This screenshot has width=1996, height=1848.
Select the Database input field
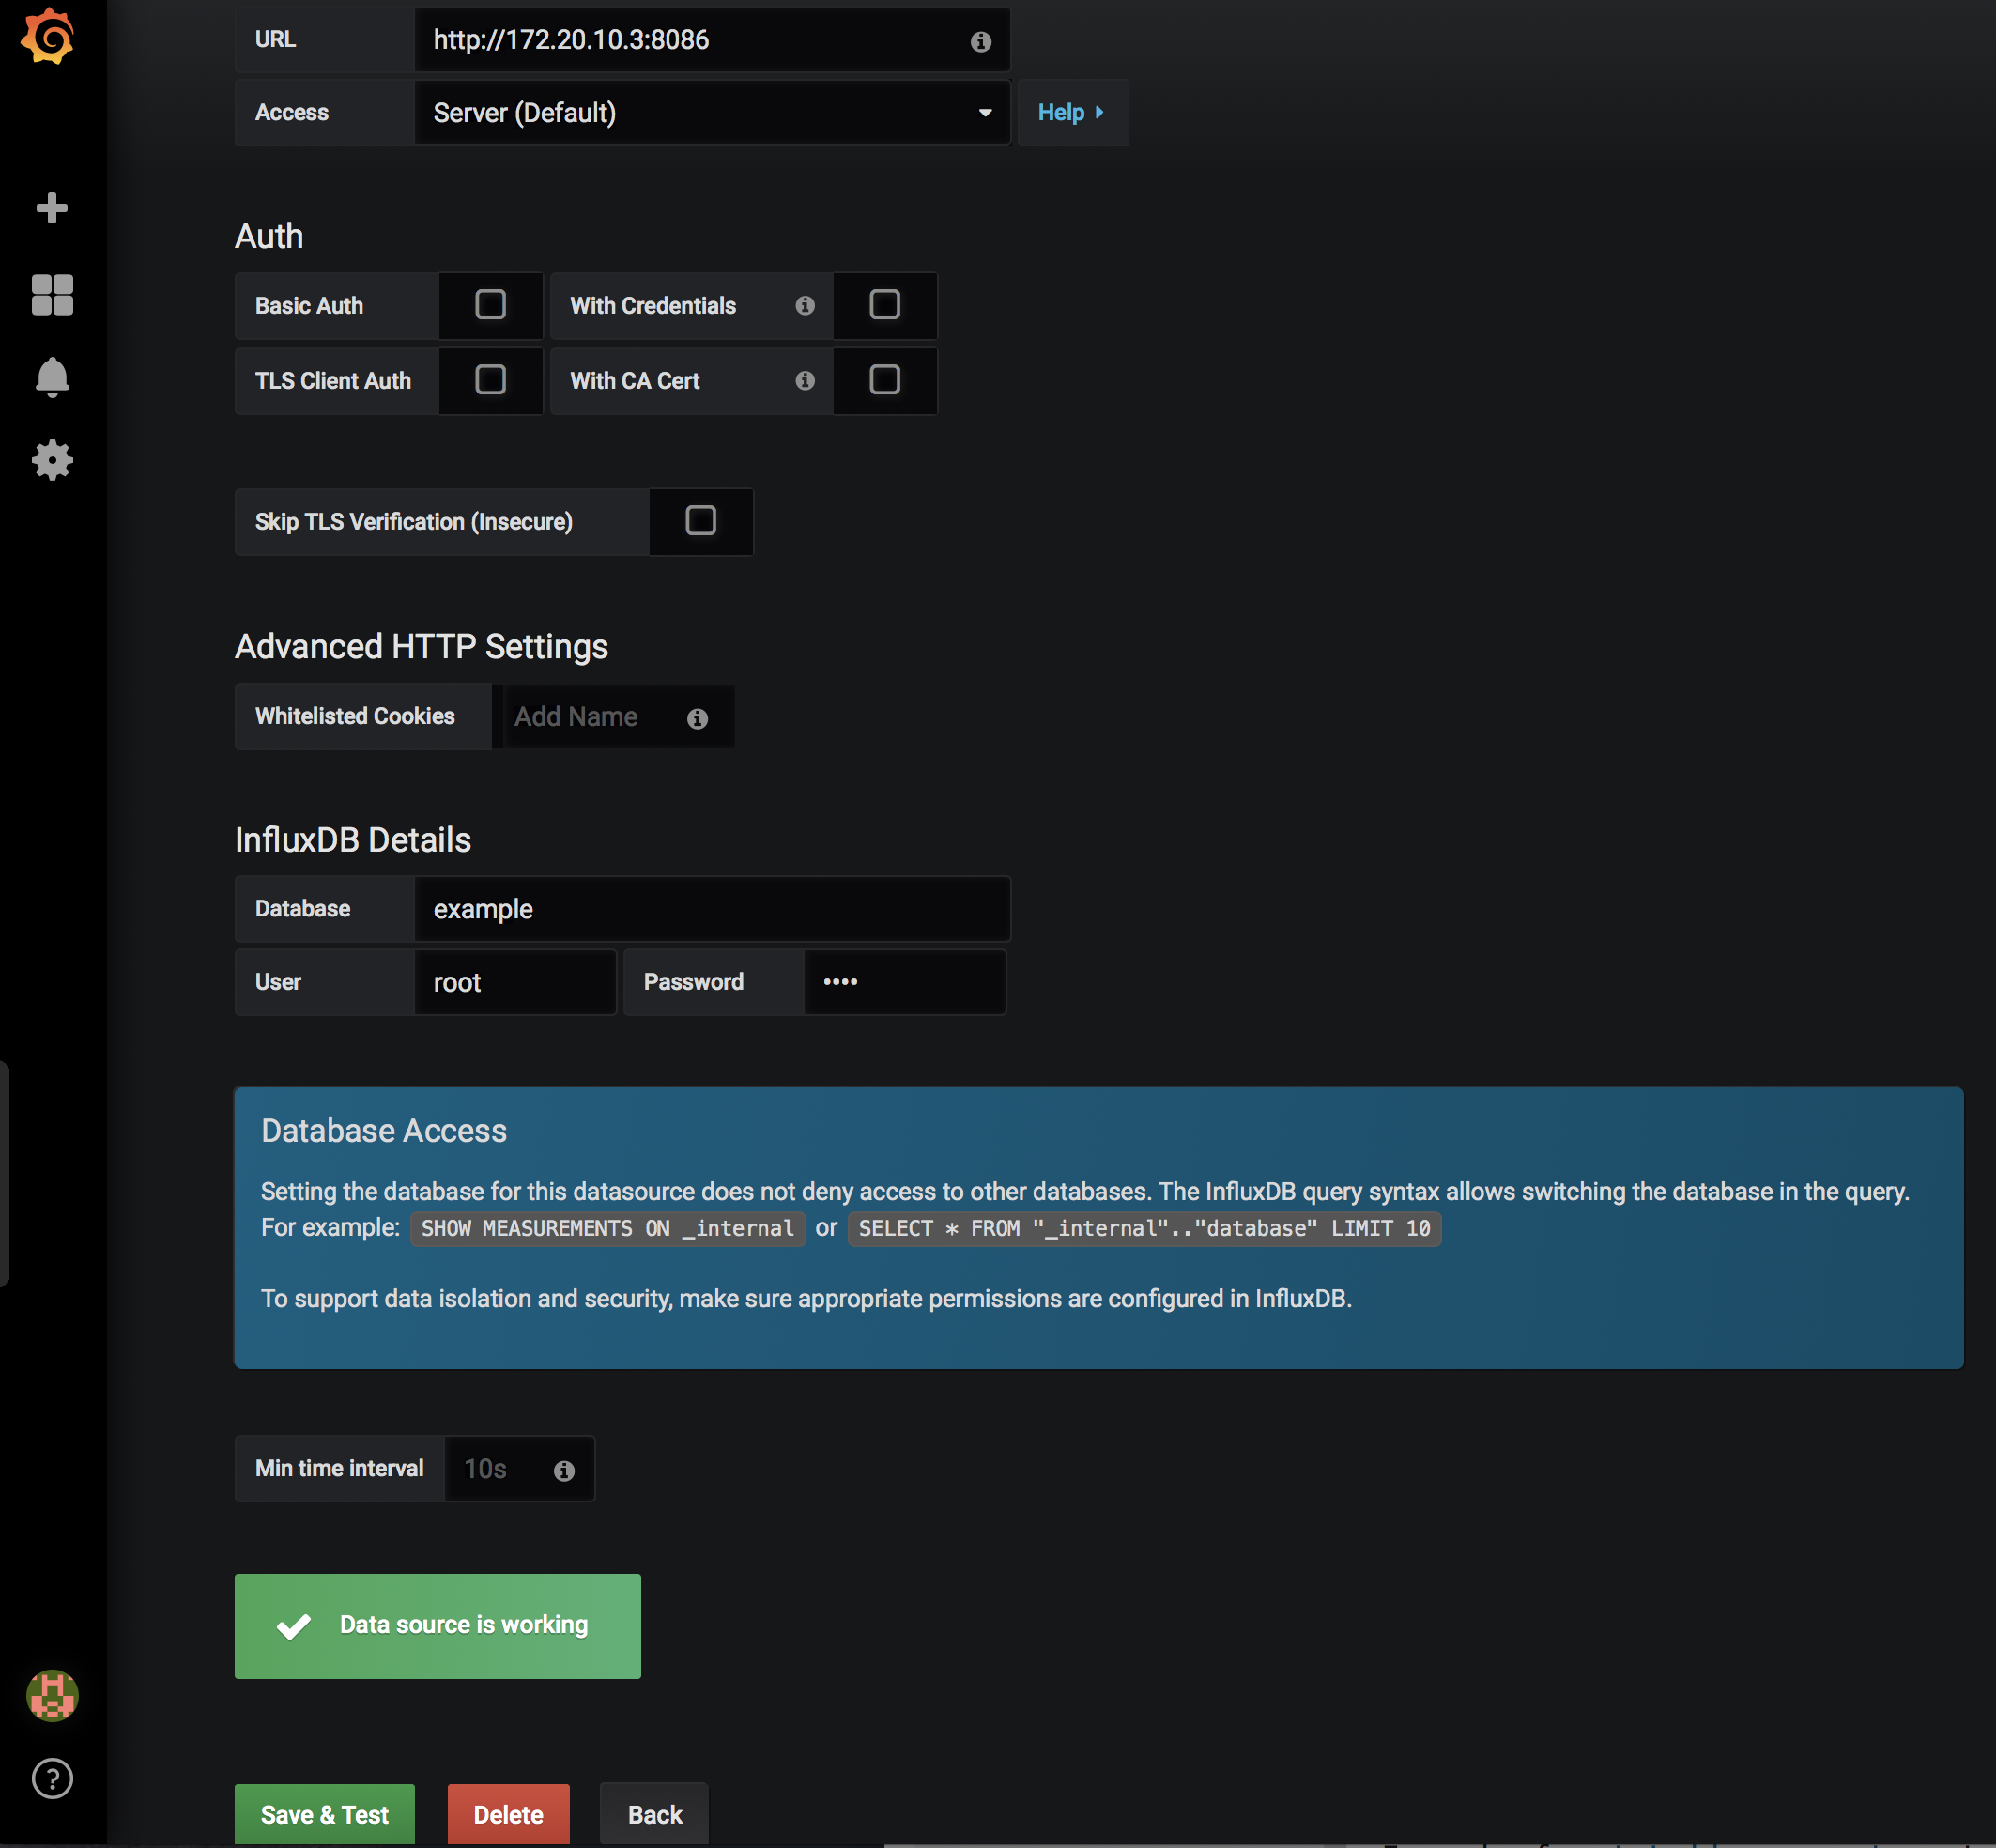pos(713,907)
